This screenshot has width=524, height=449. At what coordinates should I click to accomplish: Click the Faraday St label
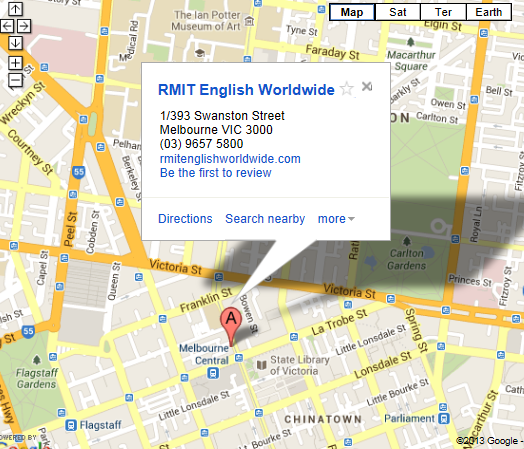333,52
